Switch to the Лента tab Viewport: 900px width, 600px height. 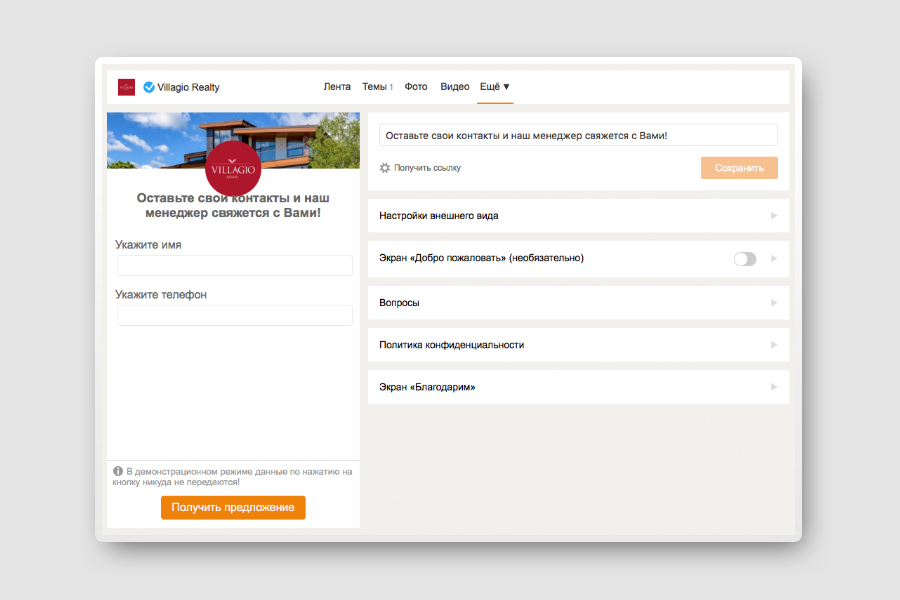(x=337, y=87)
